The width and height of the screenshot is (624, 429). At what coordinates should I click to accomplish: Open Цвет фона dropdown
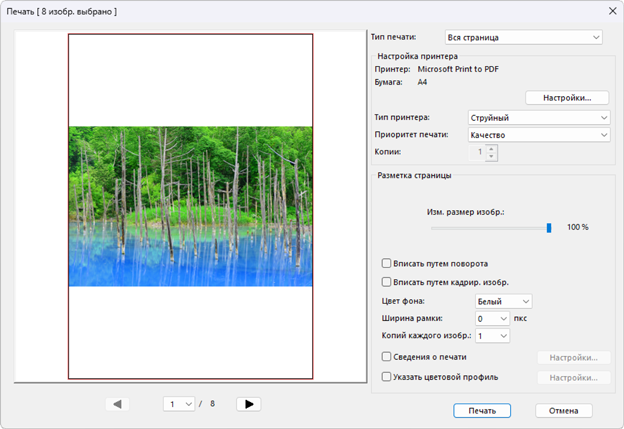[x=503, y=301]
